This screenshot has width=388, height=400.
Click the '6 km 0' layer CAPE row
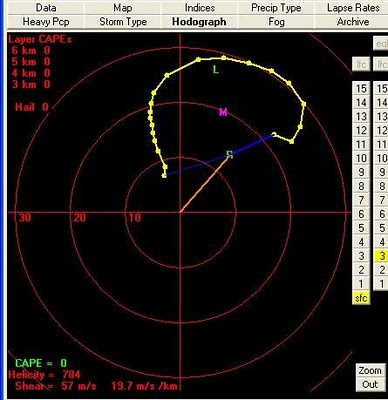pos(31,51)
